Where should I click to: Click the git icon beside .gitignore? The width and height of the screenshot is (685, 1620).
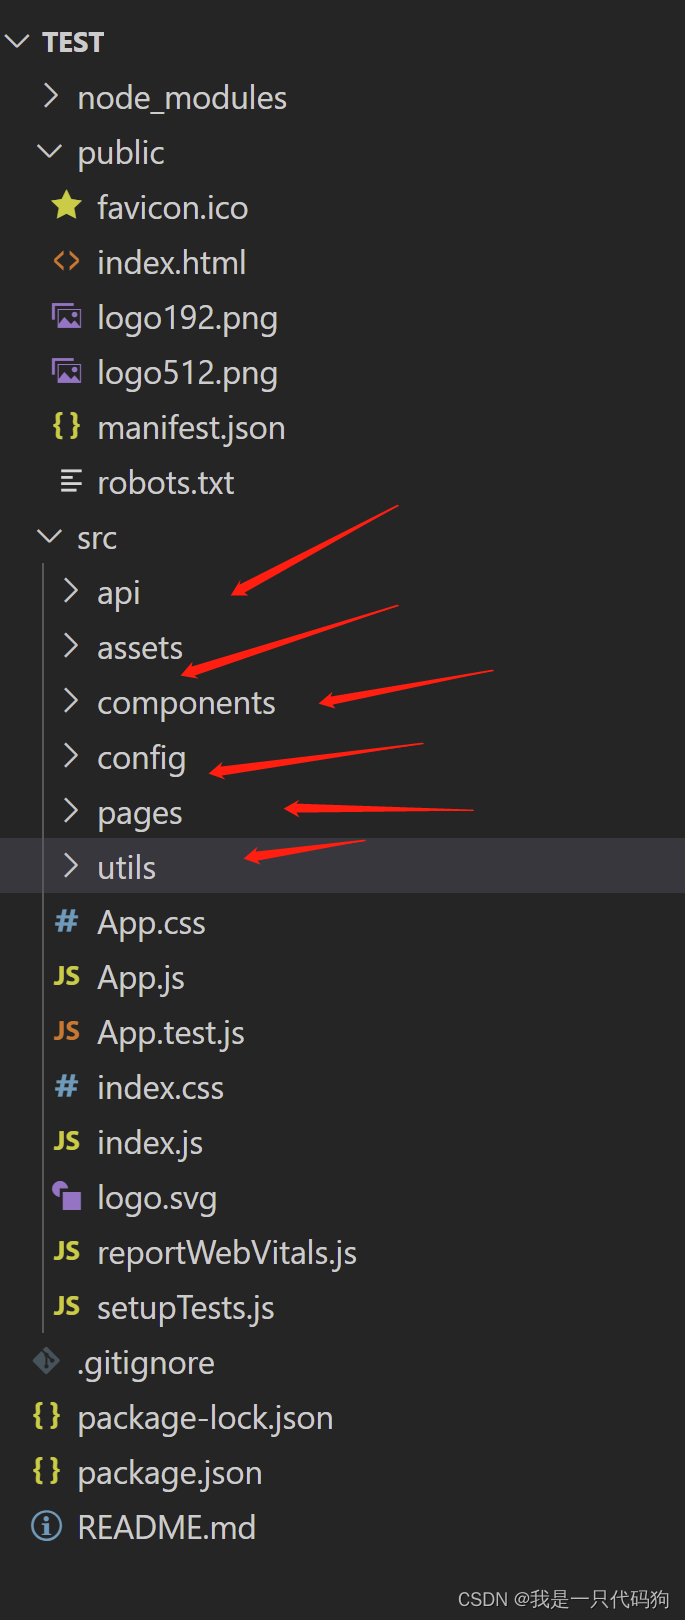(x=45, y=1361)
